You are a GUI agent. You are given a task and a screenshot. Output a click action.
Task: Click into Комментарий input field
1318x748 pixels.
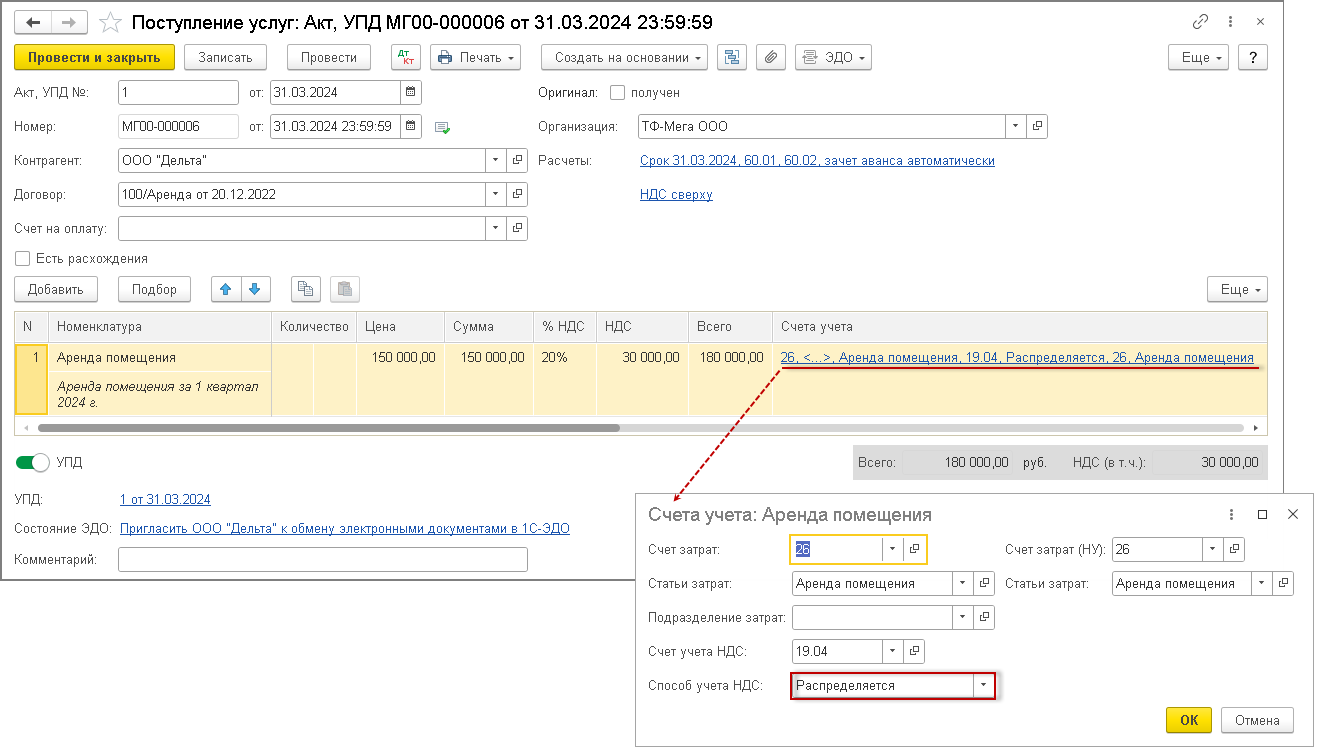point(322,559)
